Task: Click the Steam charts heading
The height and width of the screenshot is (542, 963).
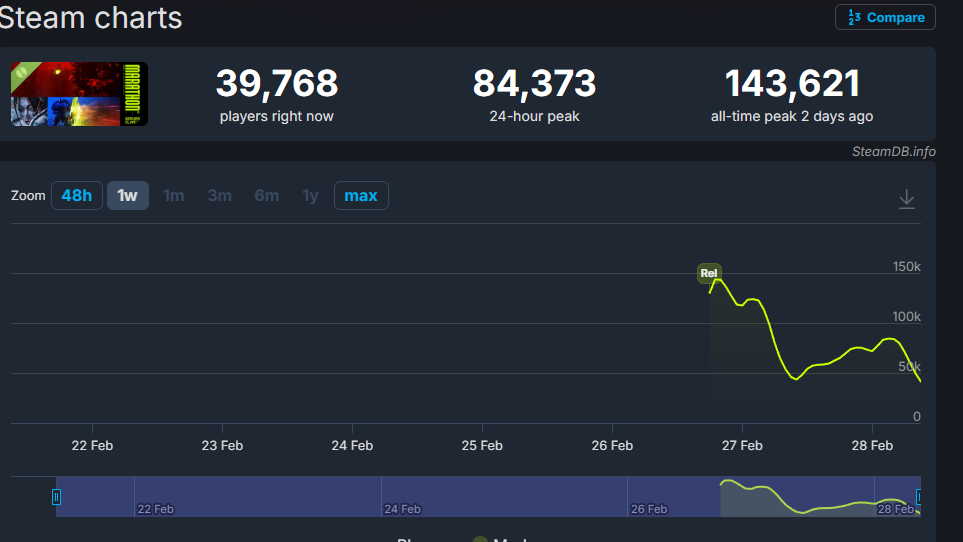Action: (91, 17)
